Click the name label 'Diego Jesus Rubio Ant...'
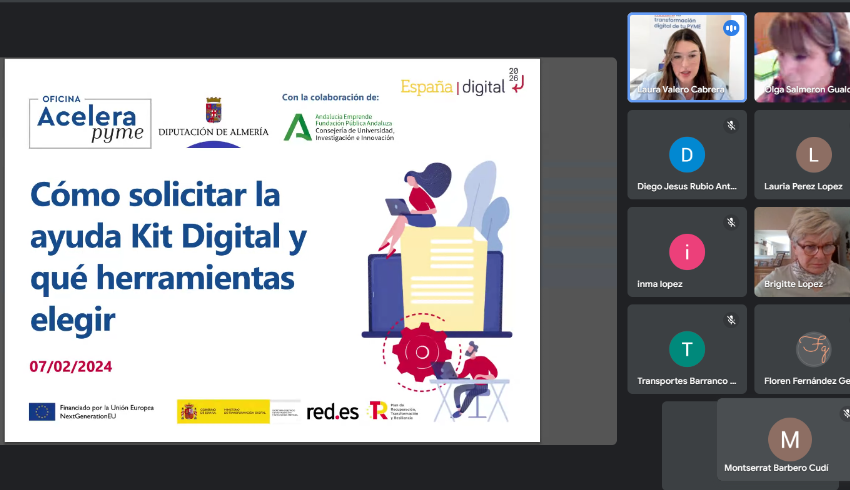 (687, 186)
